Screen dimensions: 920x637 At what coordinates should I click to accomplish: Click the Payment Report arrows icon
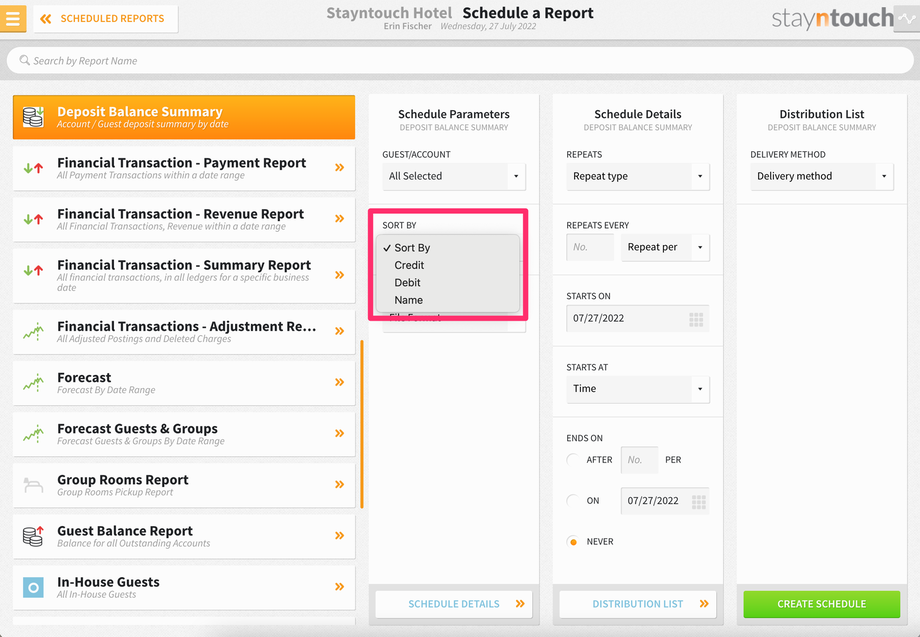click(x=33, y=168)
